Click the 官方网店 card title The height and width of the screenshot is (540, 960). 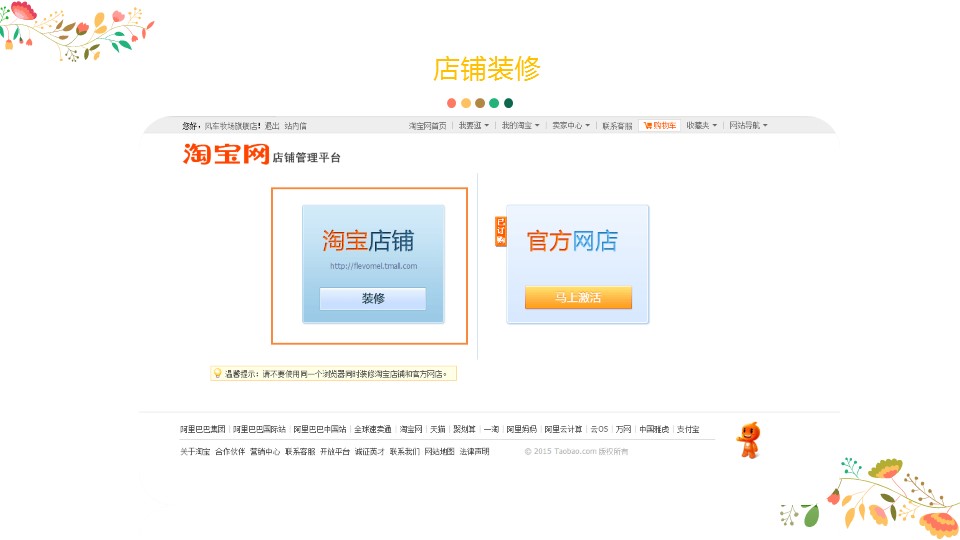click(x=572, y=241)
